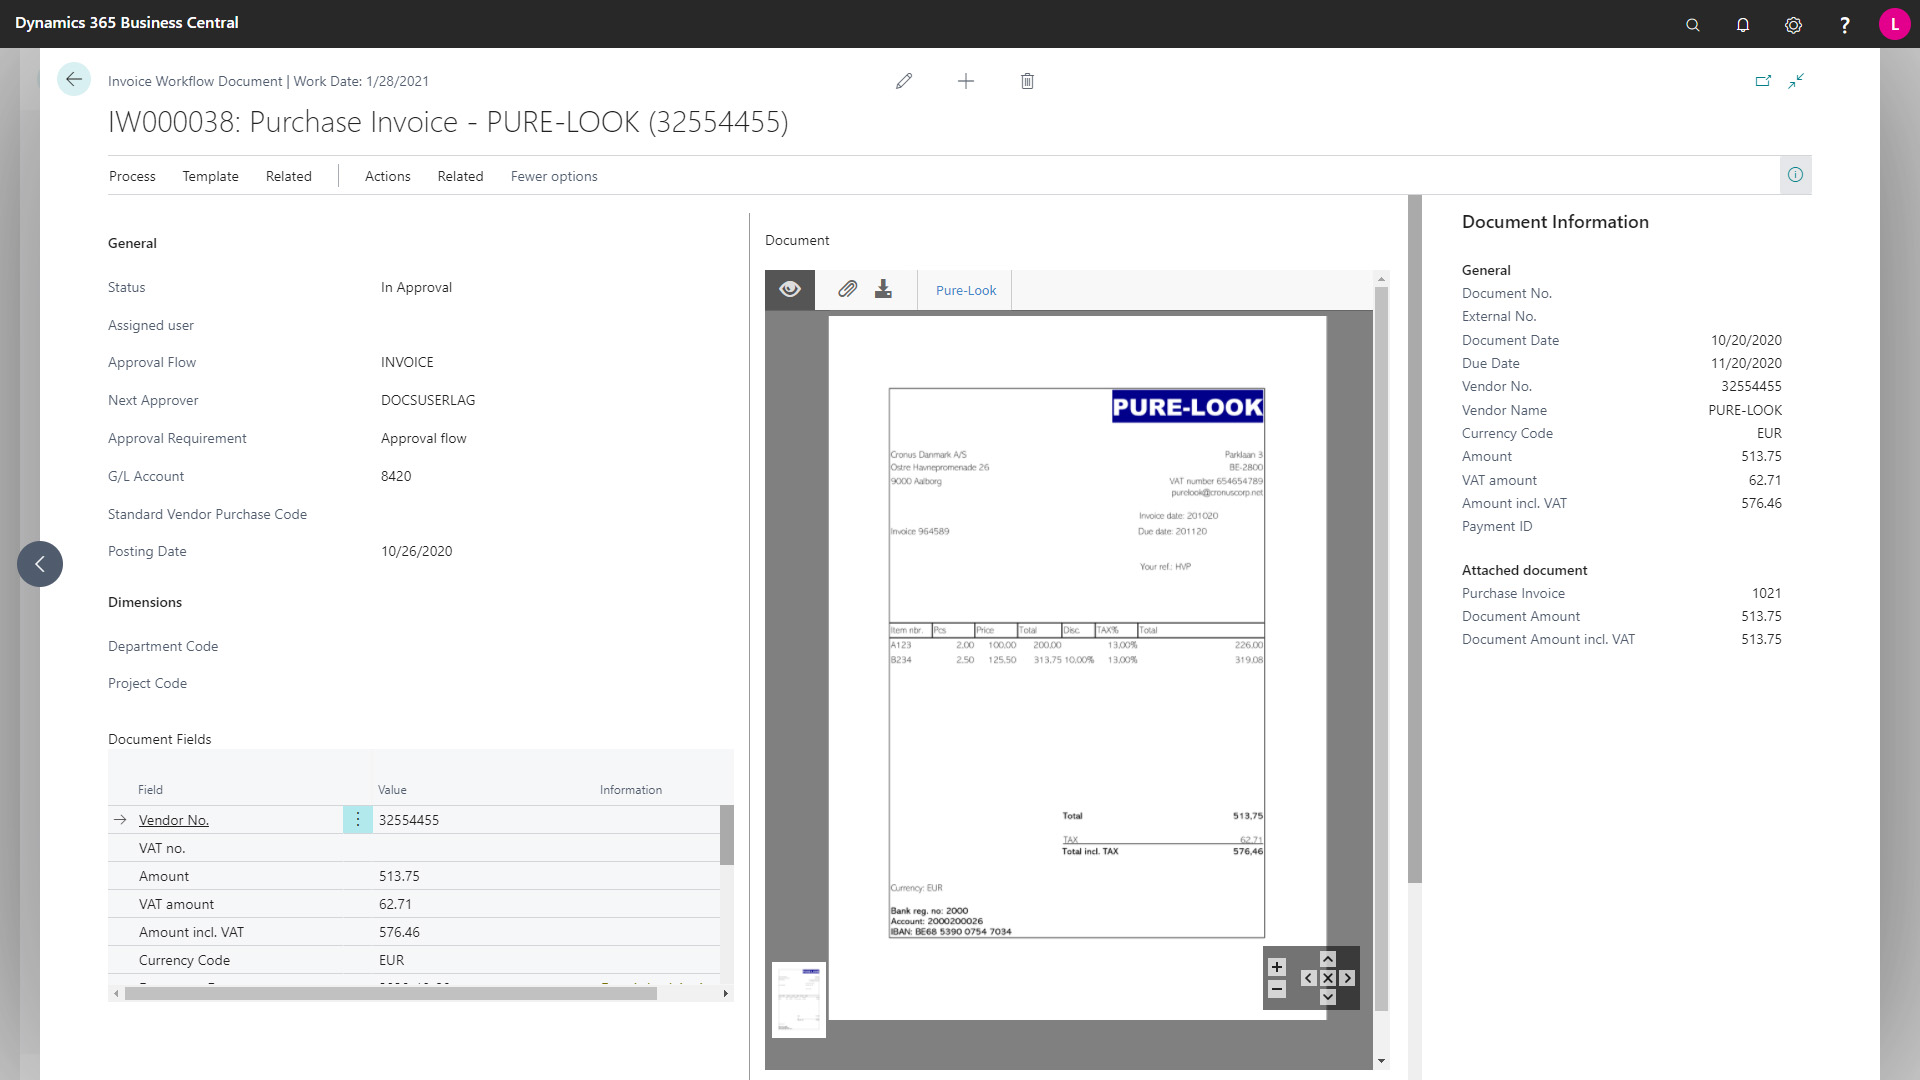Attach a file using the paperclip icon

tap(847, 289)
